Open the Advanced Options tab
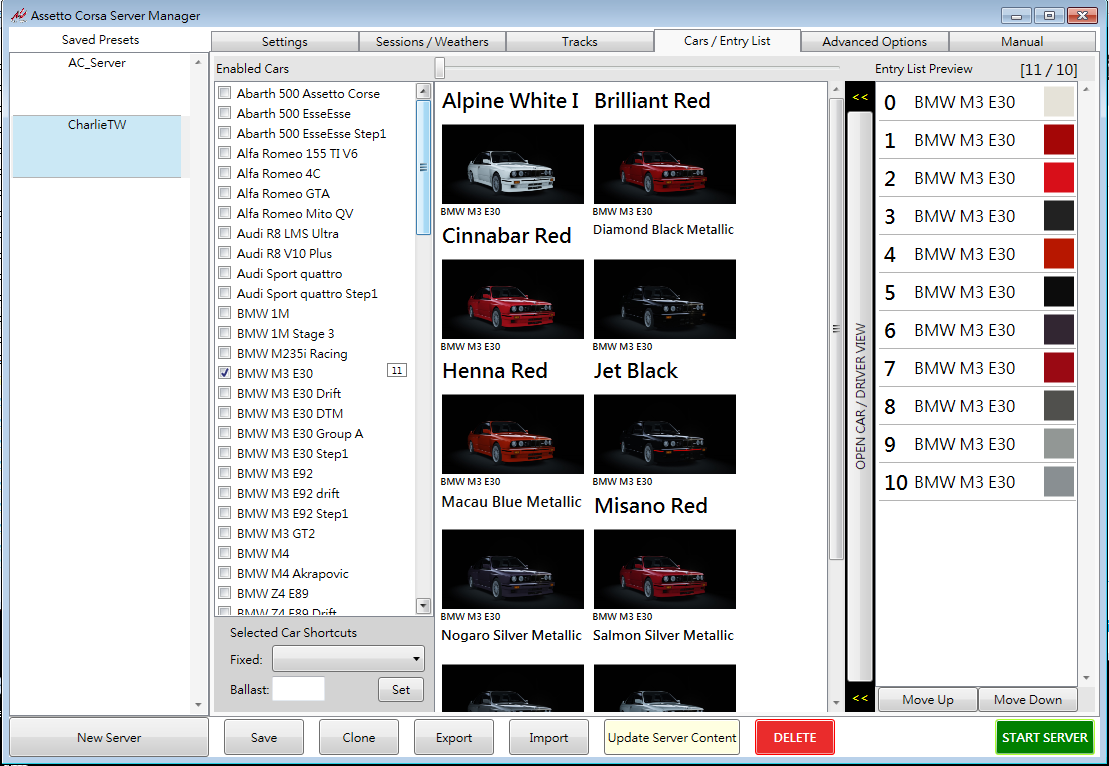The width and height of the screenshot is (1109, 766). (x=874, y=42)
